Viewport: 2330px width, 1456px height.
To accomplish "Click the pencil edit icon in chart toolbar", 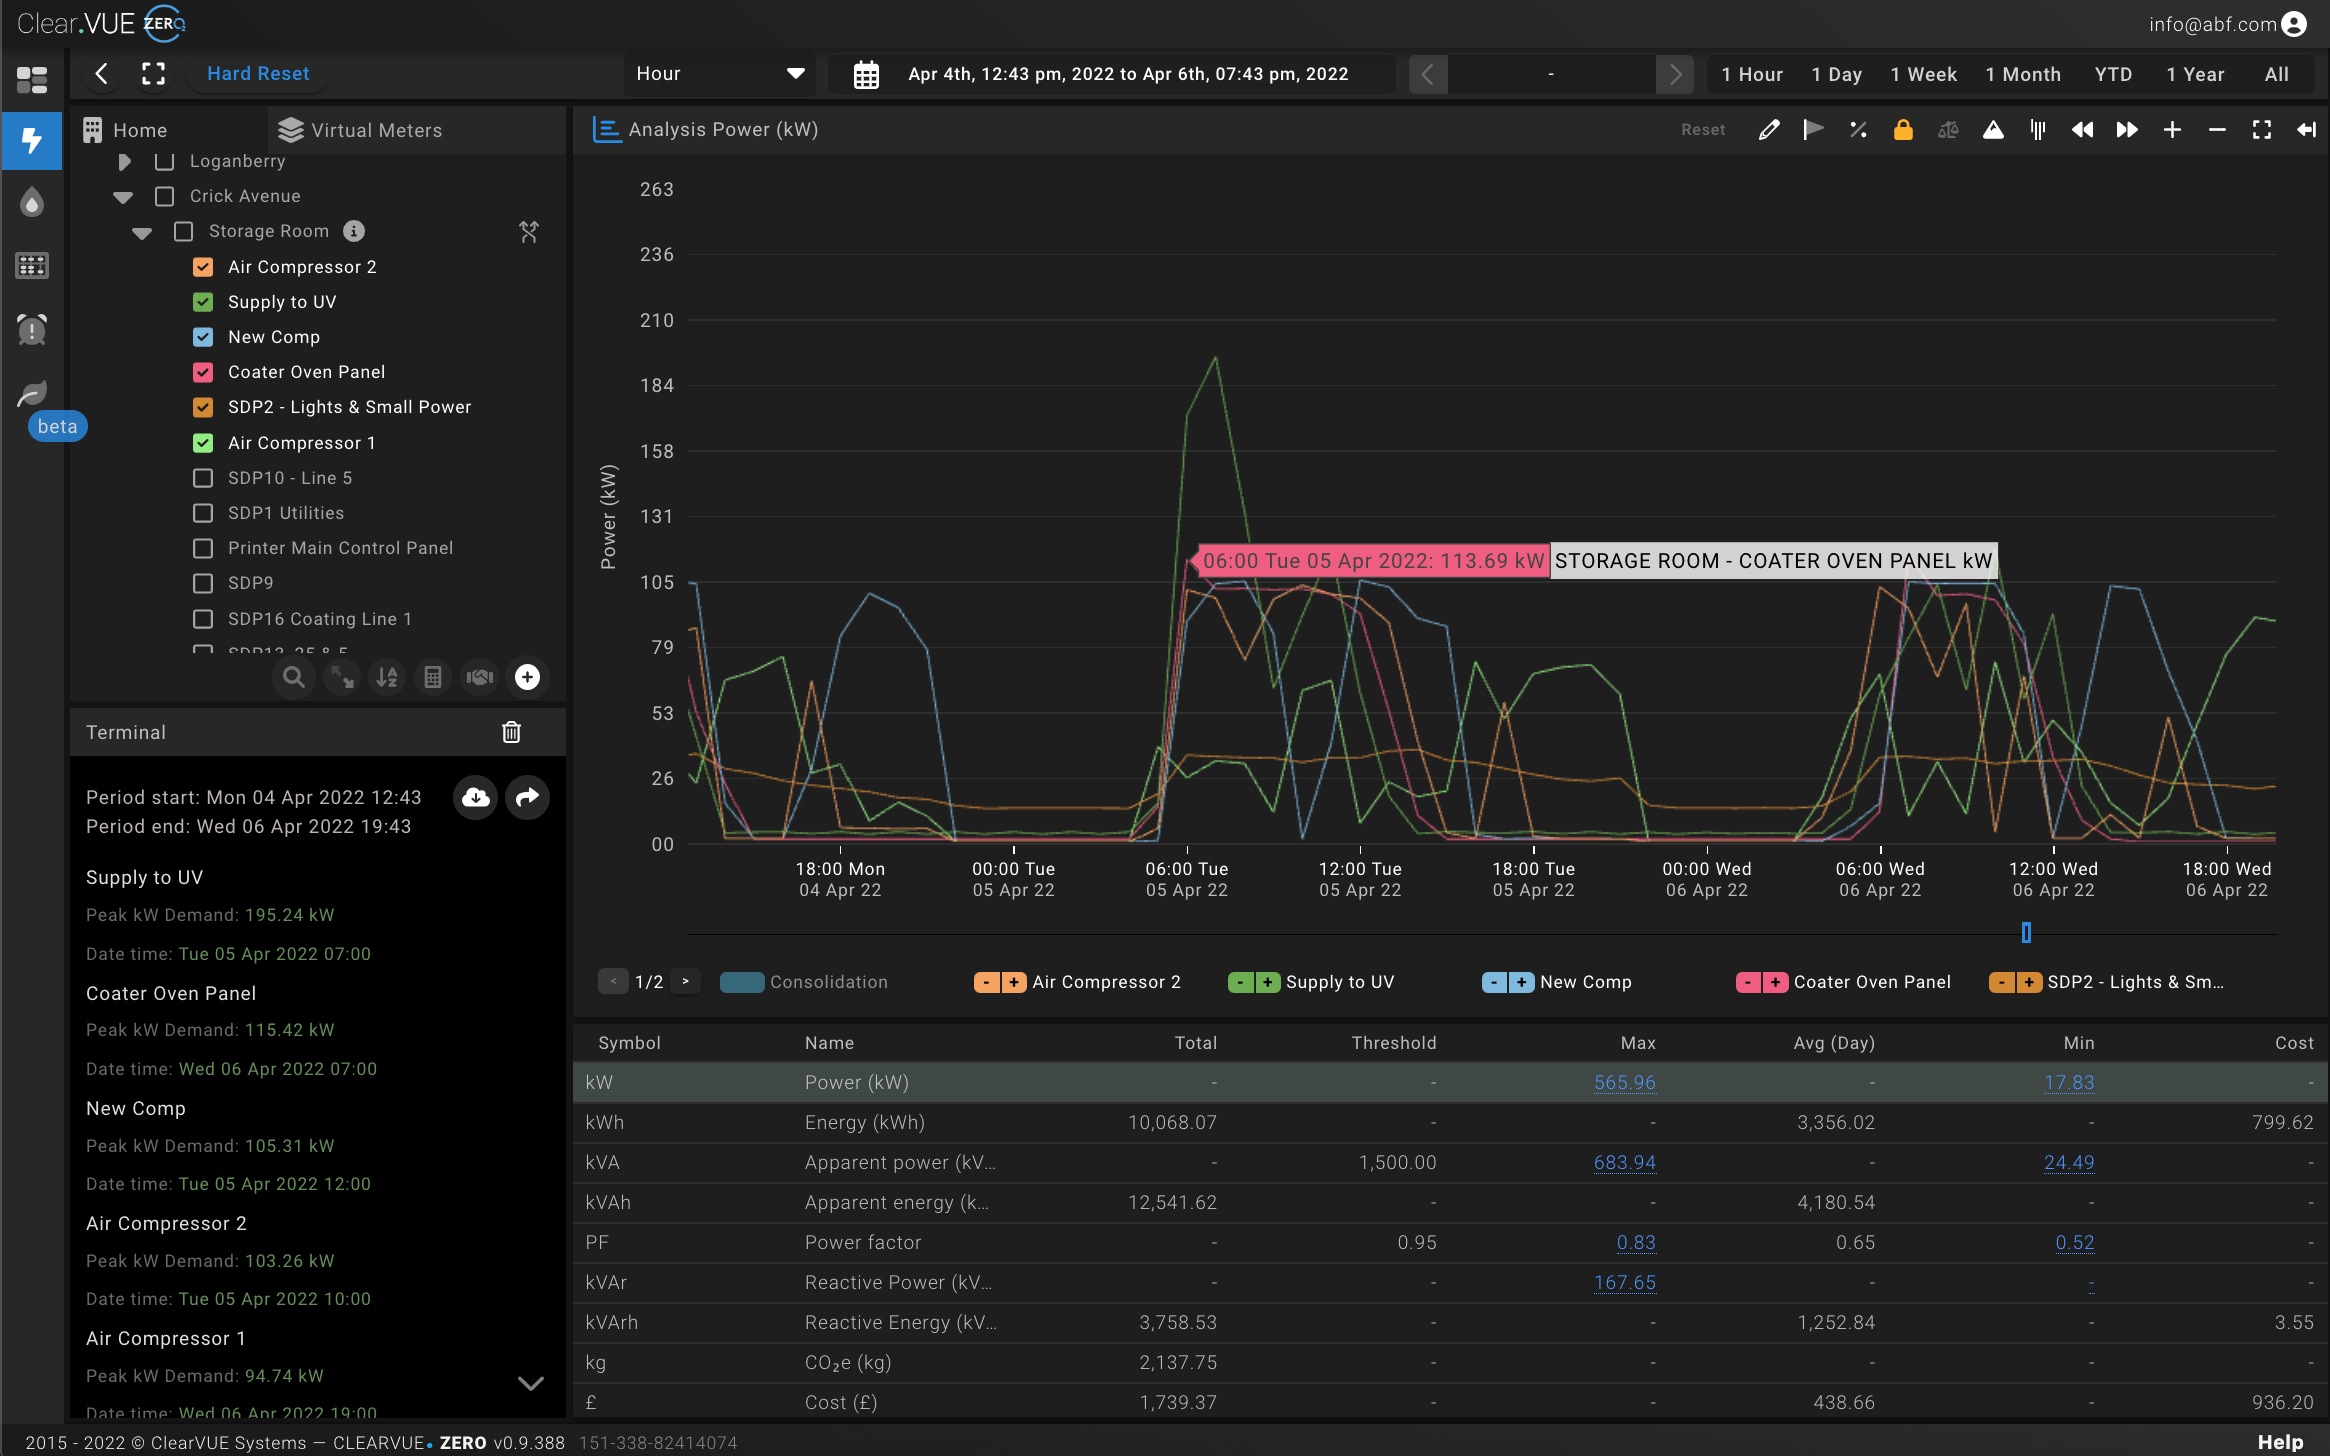I will point(1769,130).
